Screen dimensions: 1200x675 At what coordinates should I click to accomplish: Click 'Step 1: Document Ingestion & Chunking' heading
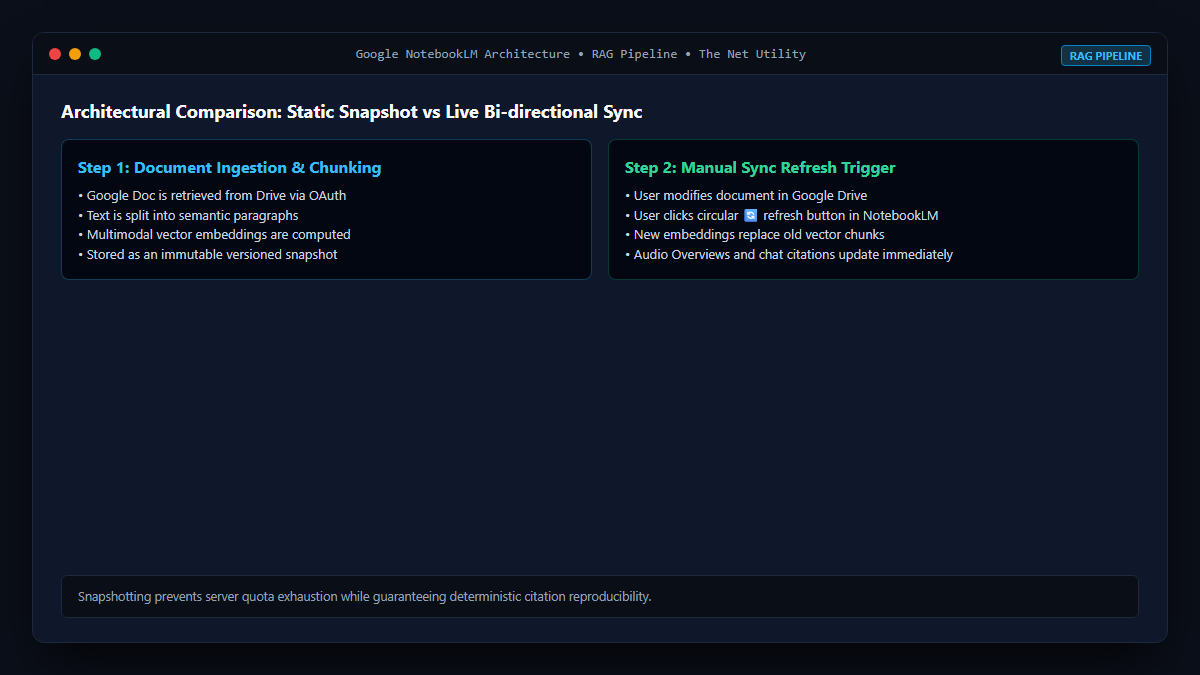[229, 168]
